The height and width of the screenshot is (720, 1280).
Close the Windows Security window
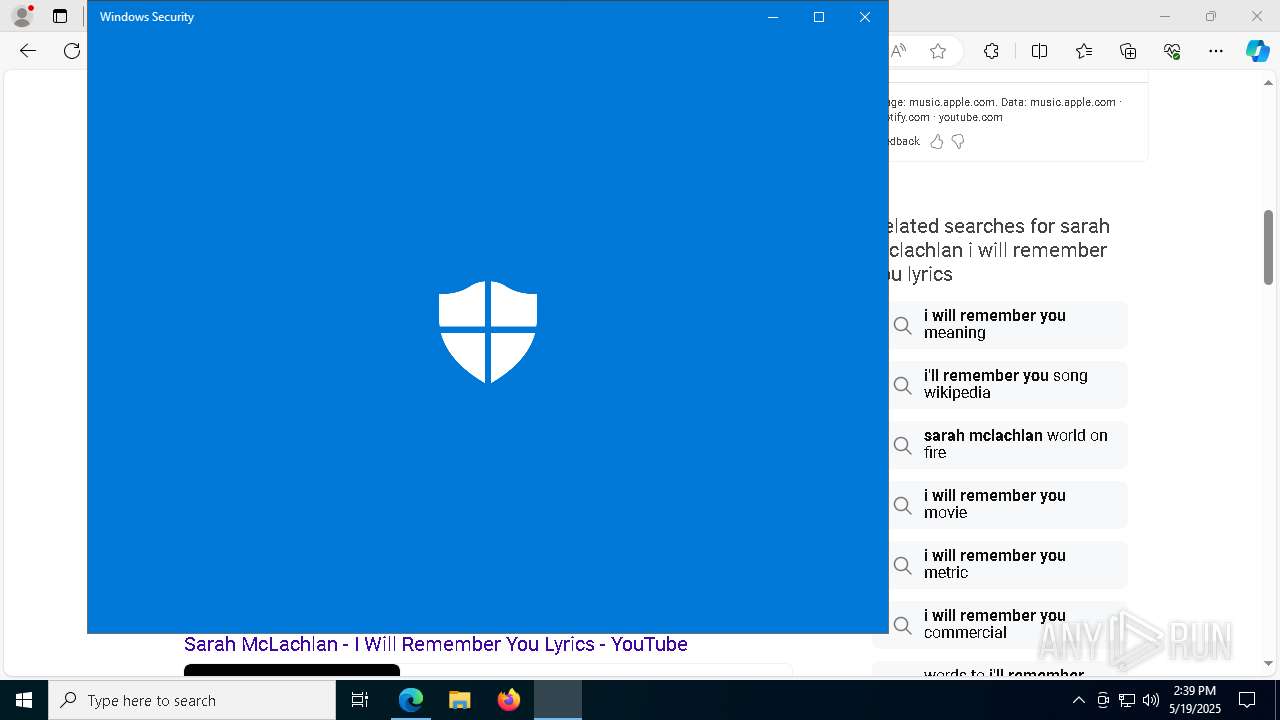[x=865, y=17]
